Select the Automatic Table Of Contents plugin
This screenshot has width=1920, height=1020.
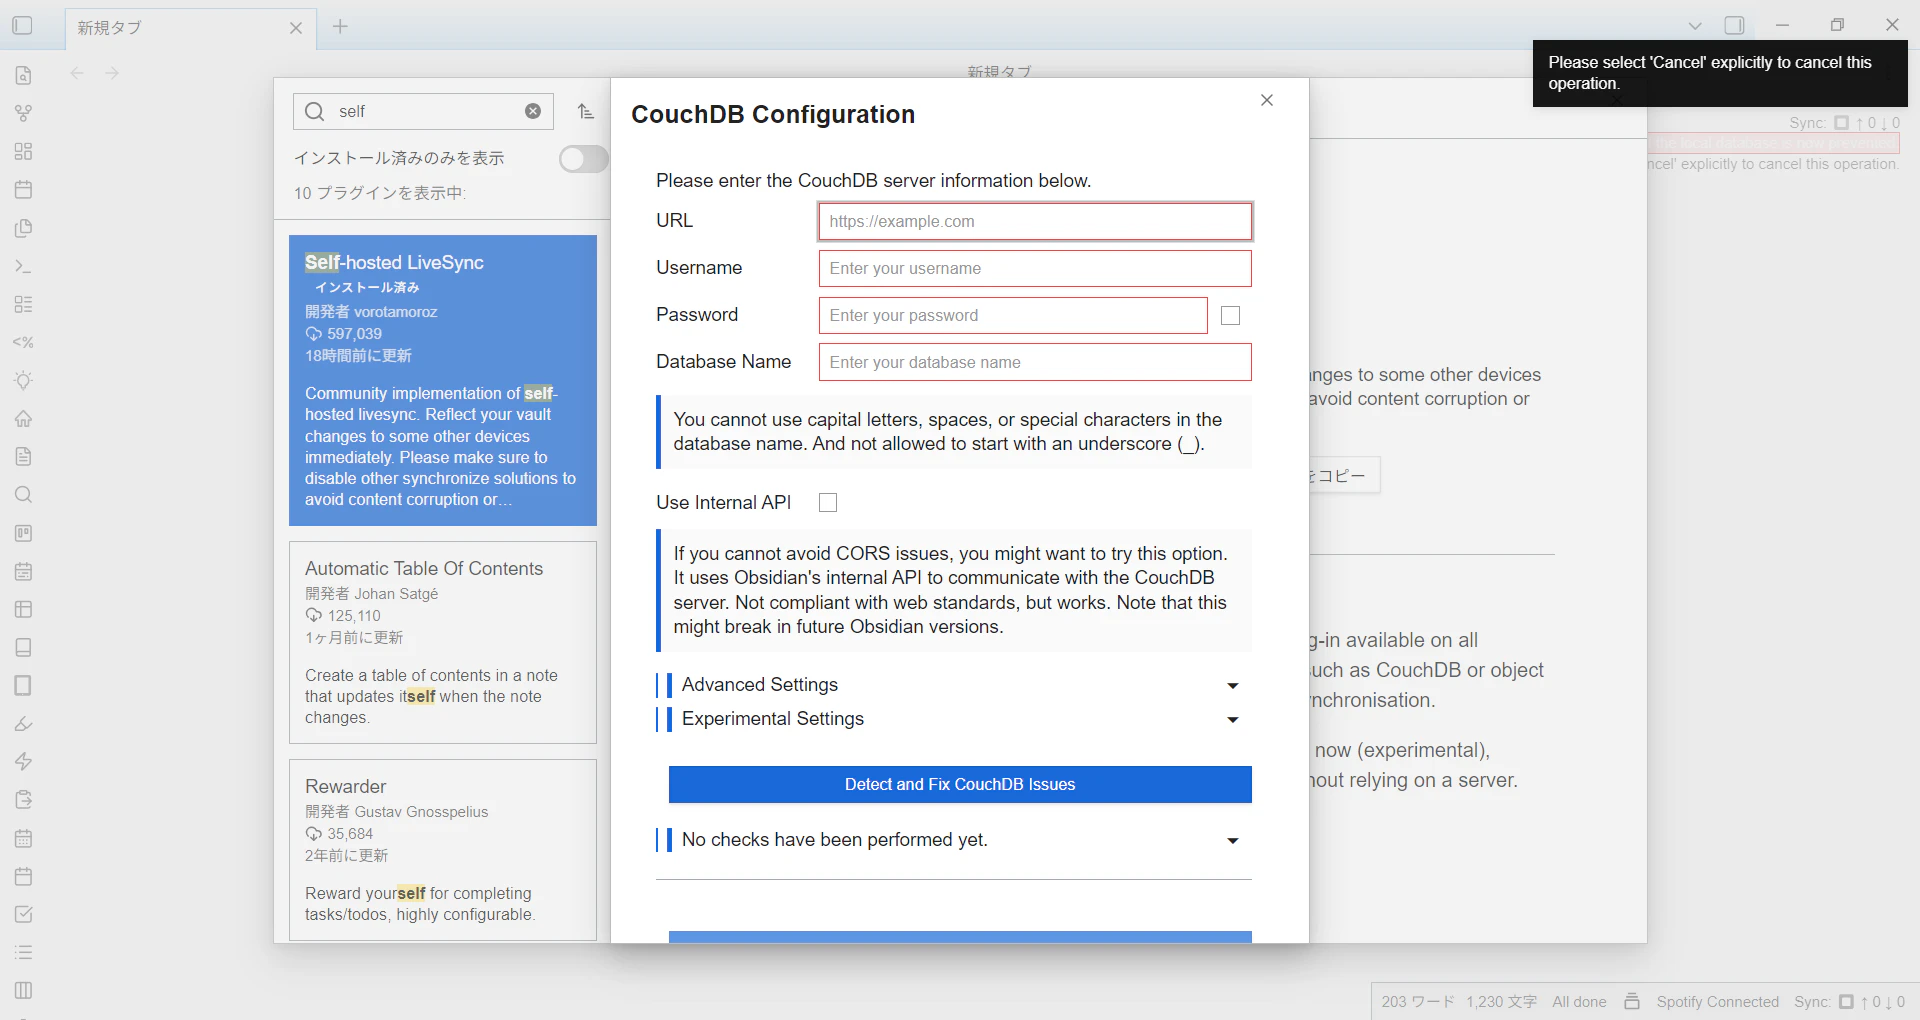443,642
